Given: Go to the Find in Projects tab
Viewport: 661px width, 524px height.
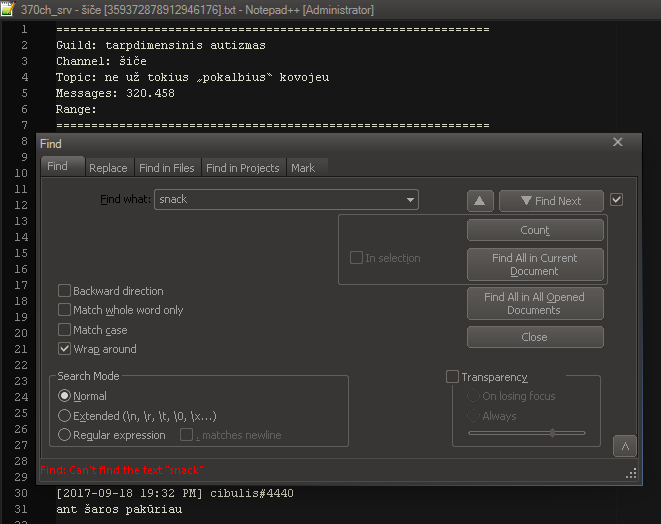Looking at the screenshot, I should 243,168.
